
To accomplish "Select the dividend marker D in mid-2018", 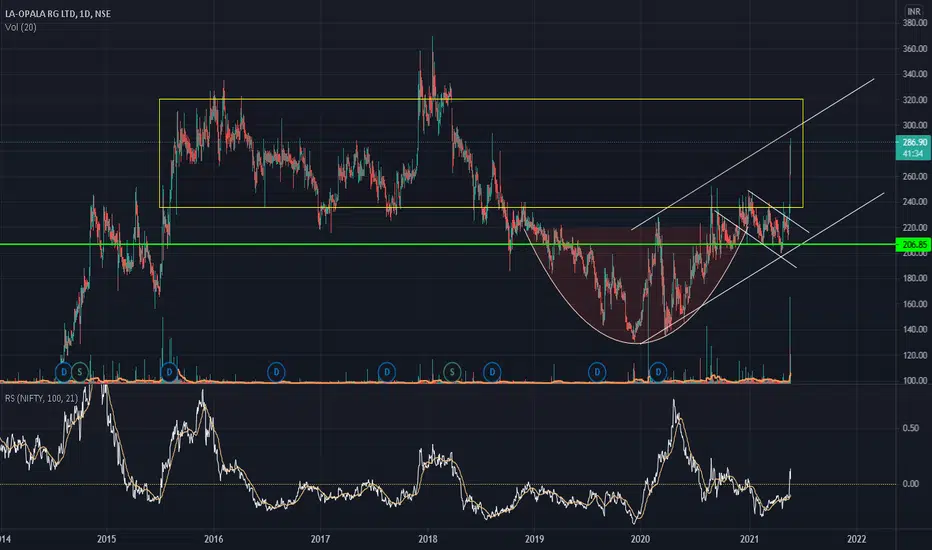I will coord(492,372).
